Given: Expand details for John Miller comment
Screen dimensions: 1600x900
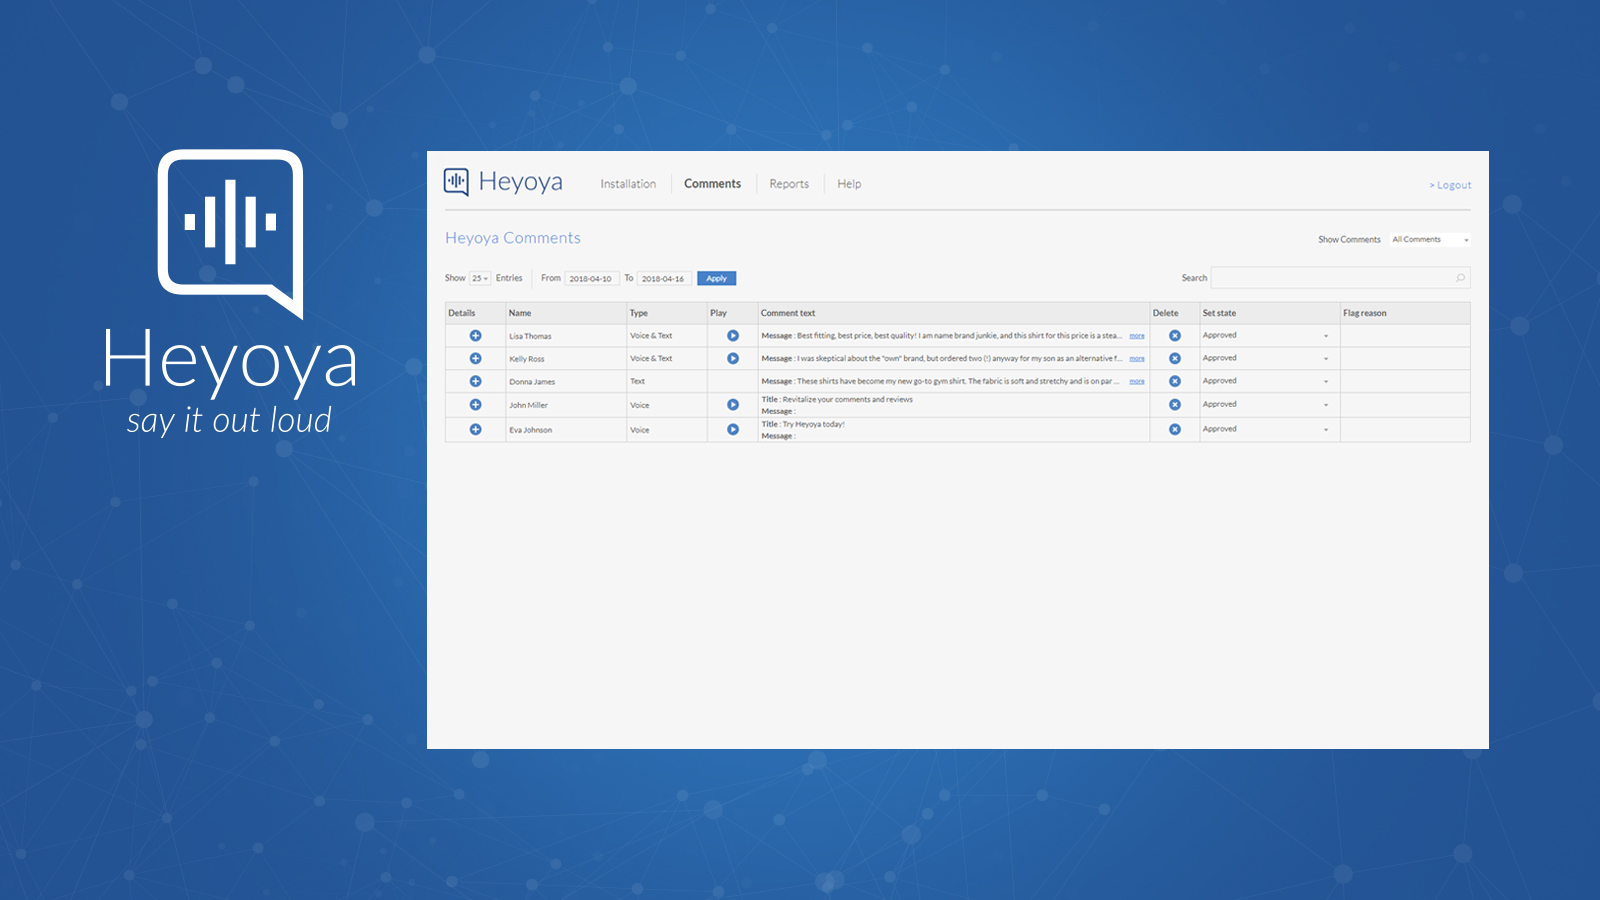Looking at the screenshot, I should point(476,405).
